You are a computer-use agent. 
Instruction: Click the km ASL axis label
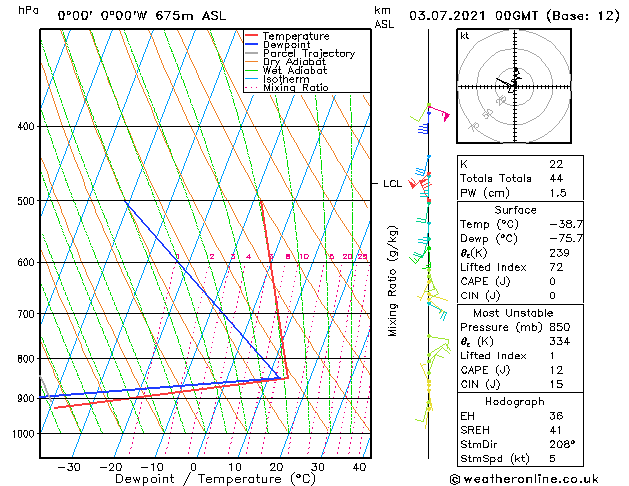click(x=384, y=17)
